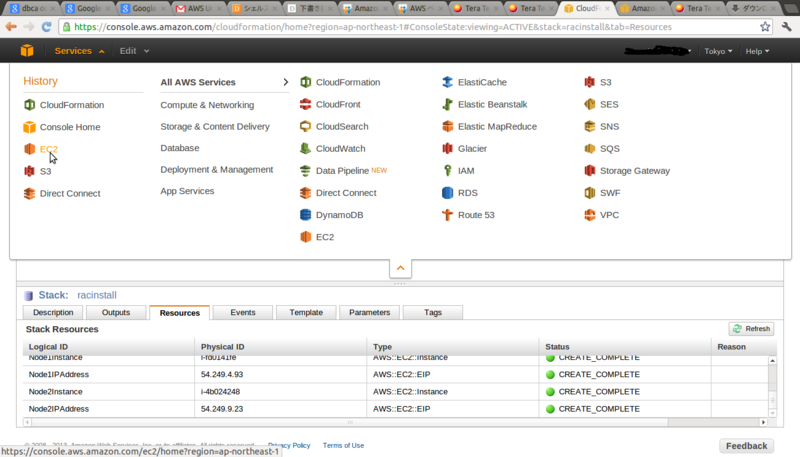Switch to the Description tab
The height and width of the screenshot is (457, 800).
pos(53,312)
